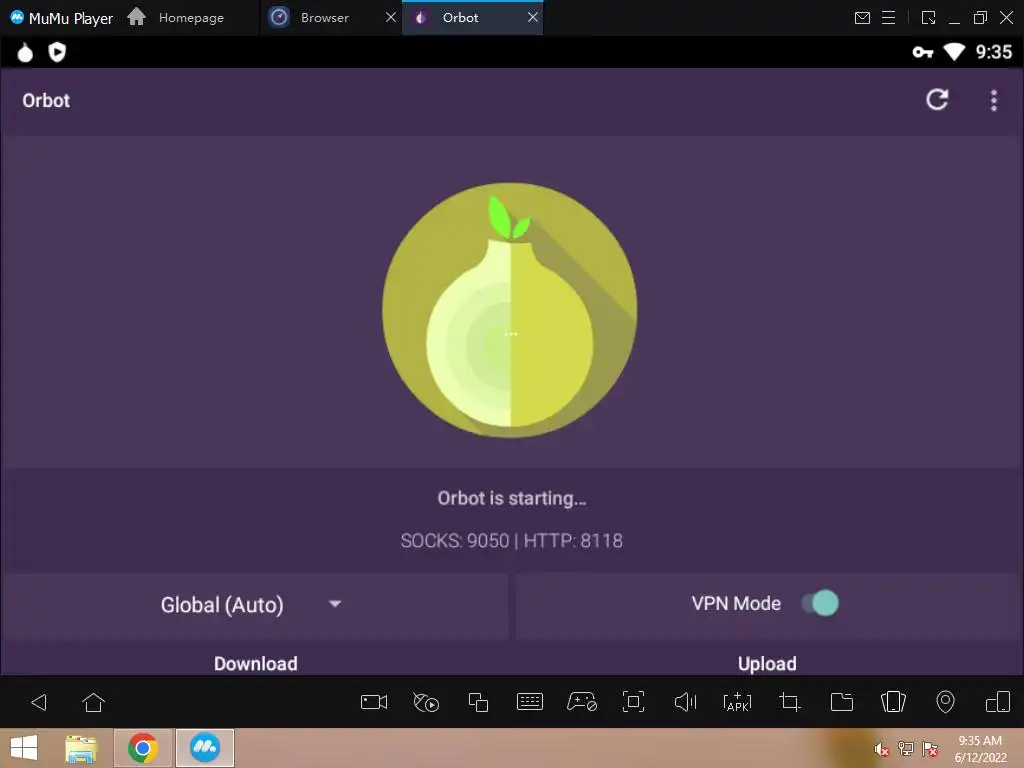The image size is (1024, 768).
Task: Click the shield play notification icon
Action: (57, 52)
